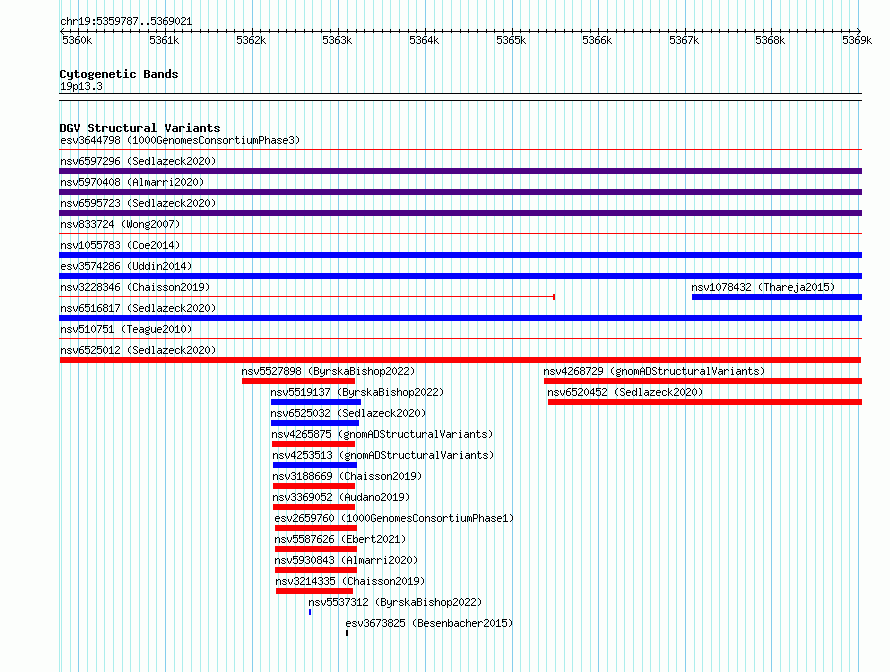Viewport: 890px width, 672px height.
Task: Click the Cytogenetic Bands track title
Action: coord(119,74)
